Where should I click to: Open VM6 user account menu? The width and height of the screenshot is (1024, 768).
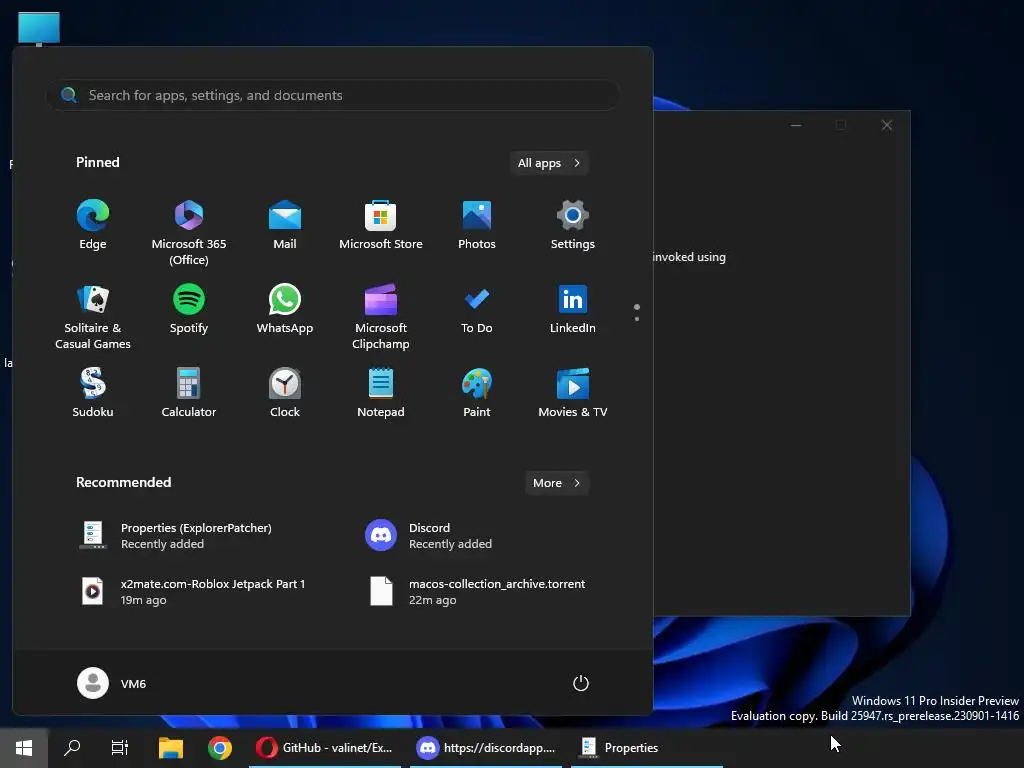(112, 683)
